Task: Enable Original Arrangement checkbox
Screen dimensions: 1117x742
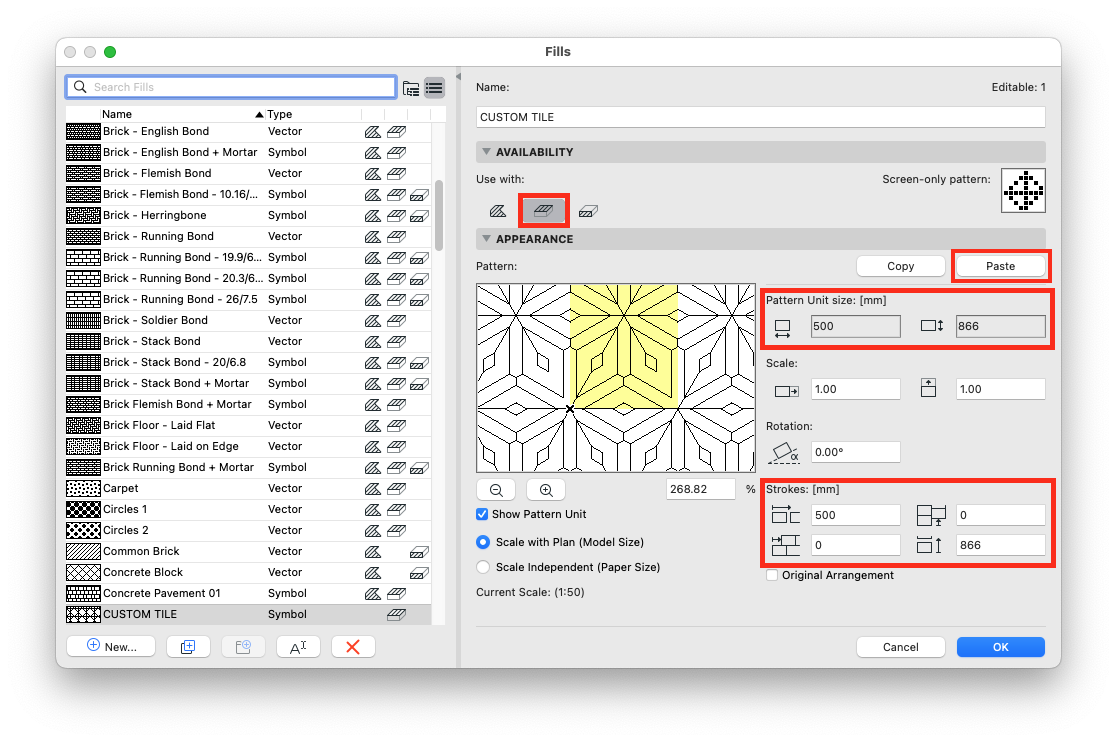Action: tap(771, 575)
